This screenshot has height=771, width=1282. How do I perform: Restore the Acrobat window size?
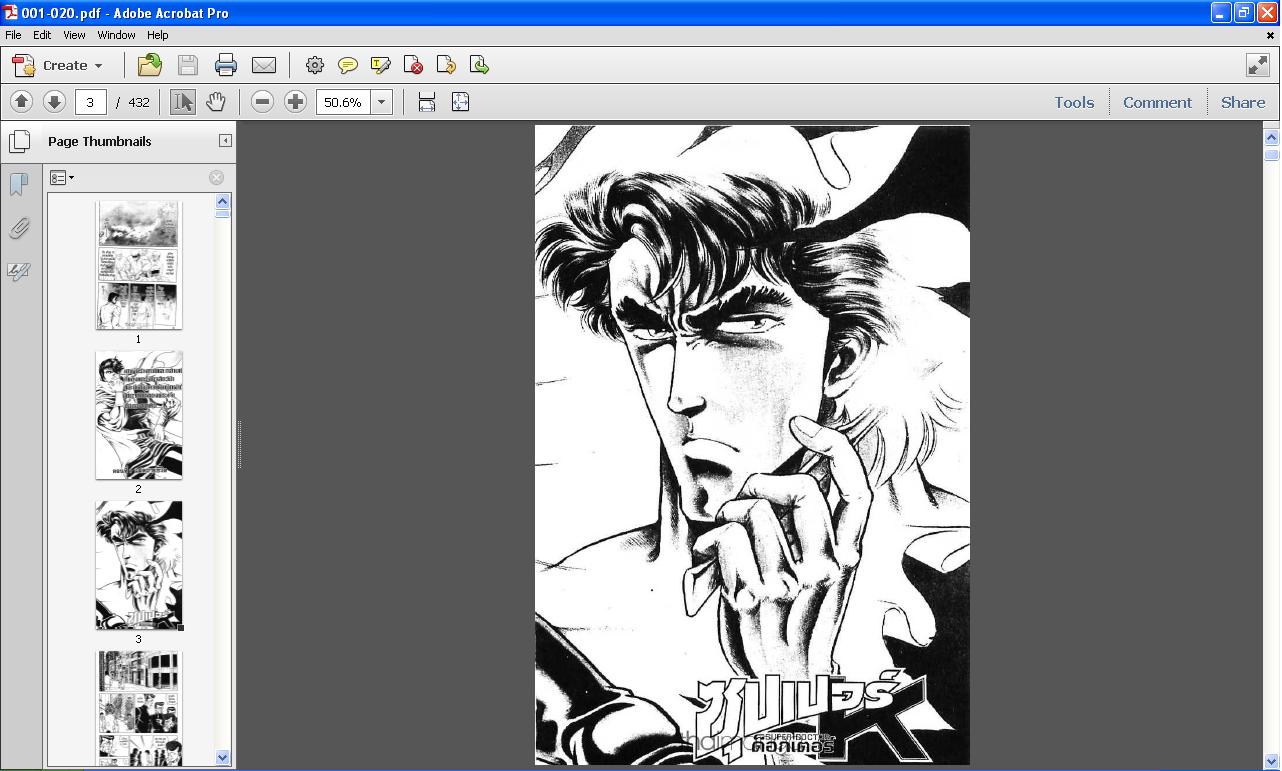tap(1244, 12)
